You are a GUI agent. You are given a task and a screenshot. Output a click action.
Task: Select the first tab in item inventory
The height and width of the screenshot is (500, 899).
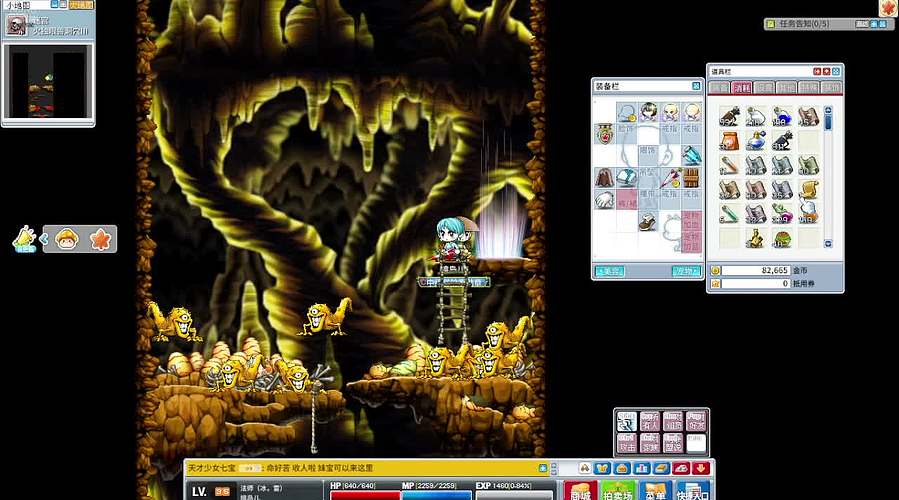[719, 88]
